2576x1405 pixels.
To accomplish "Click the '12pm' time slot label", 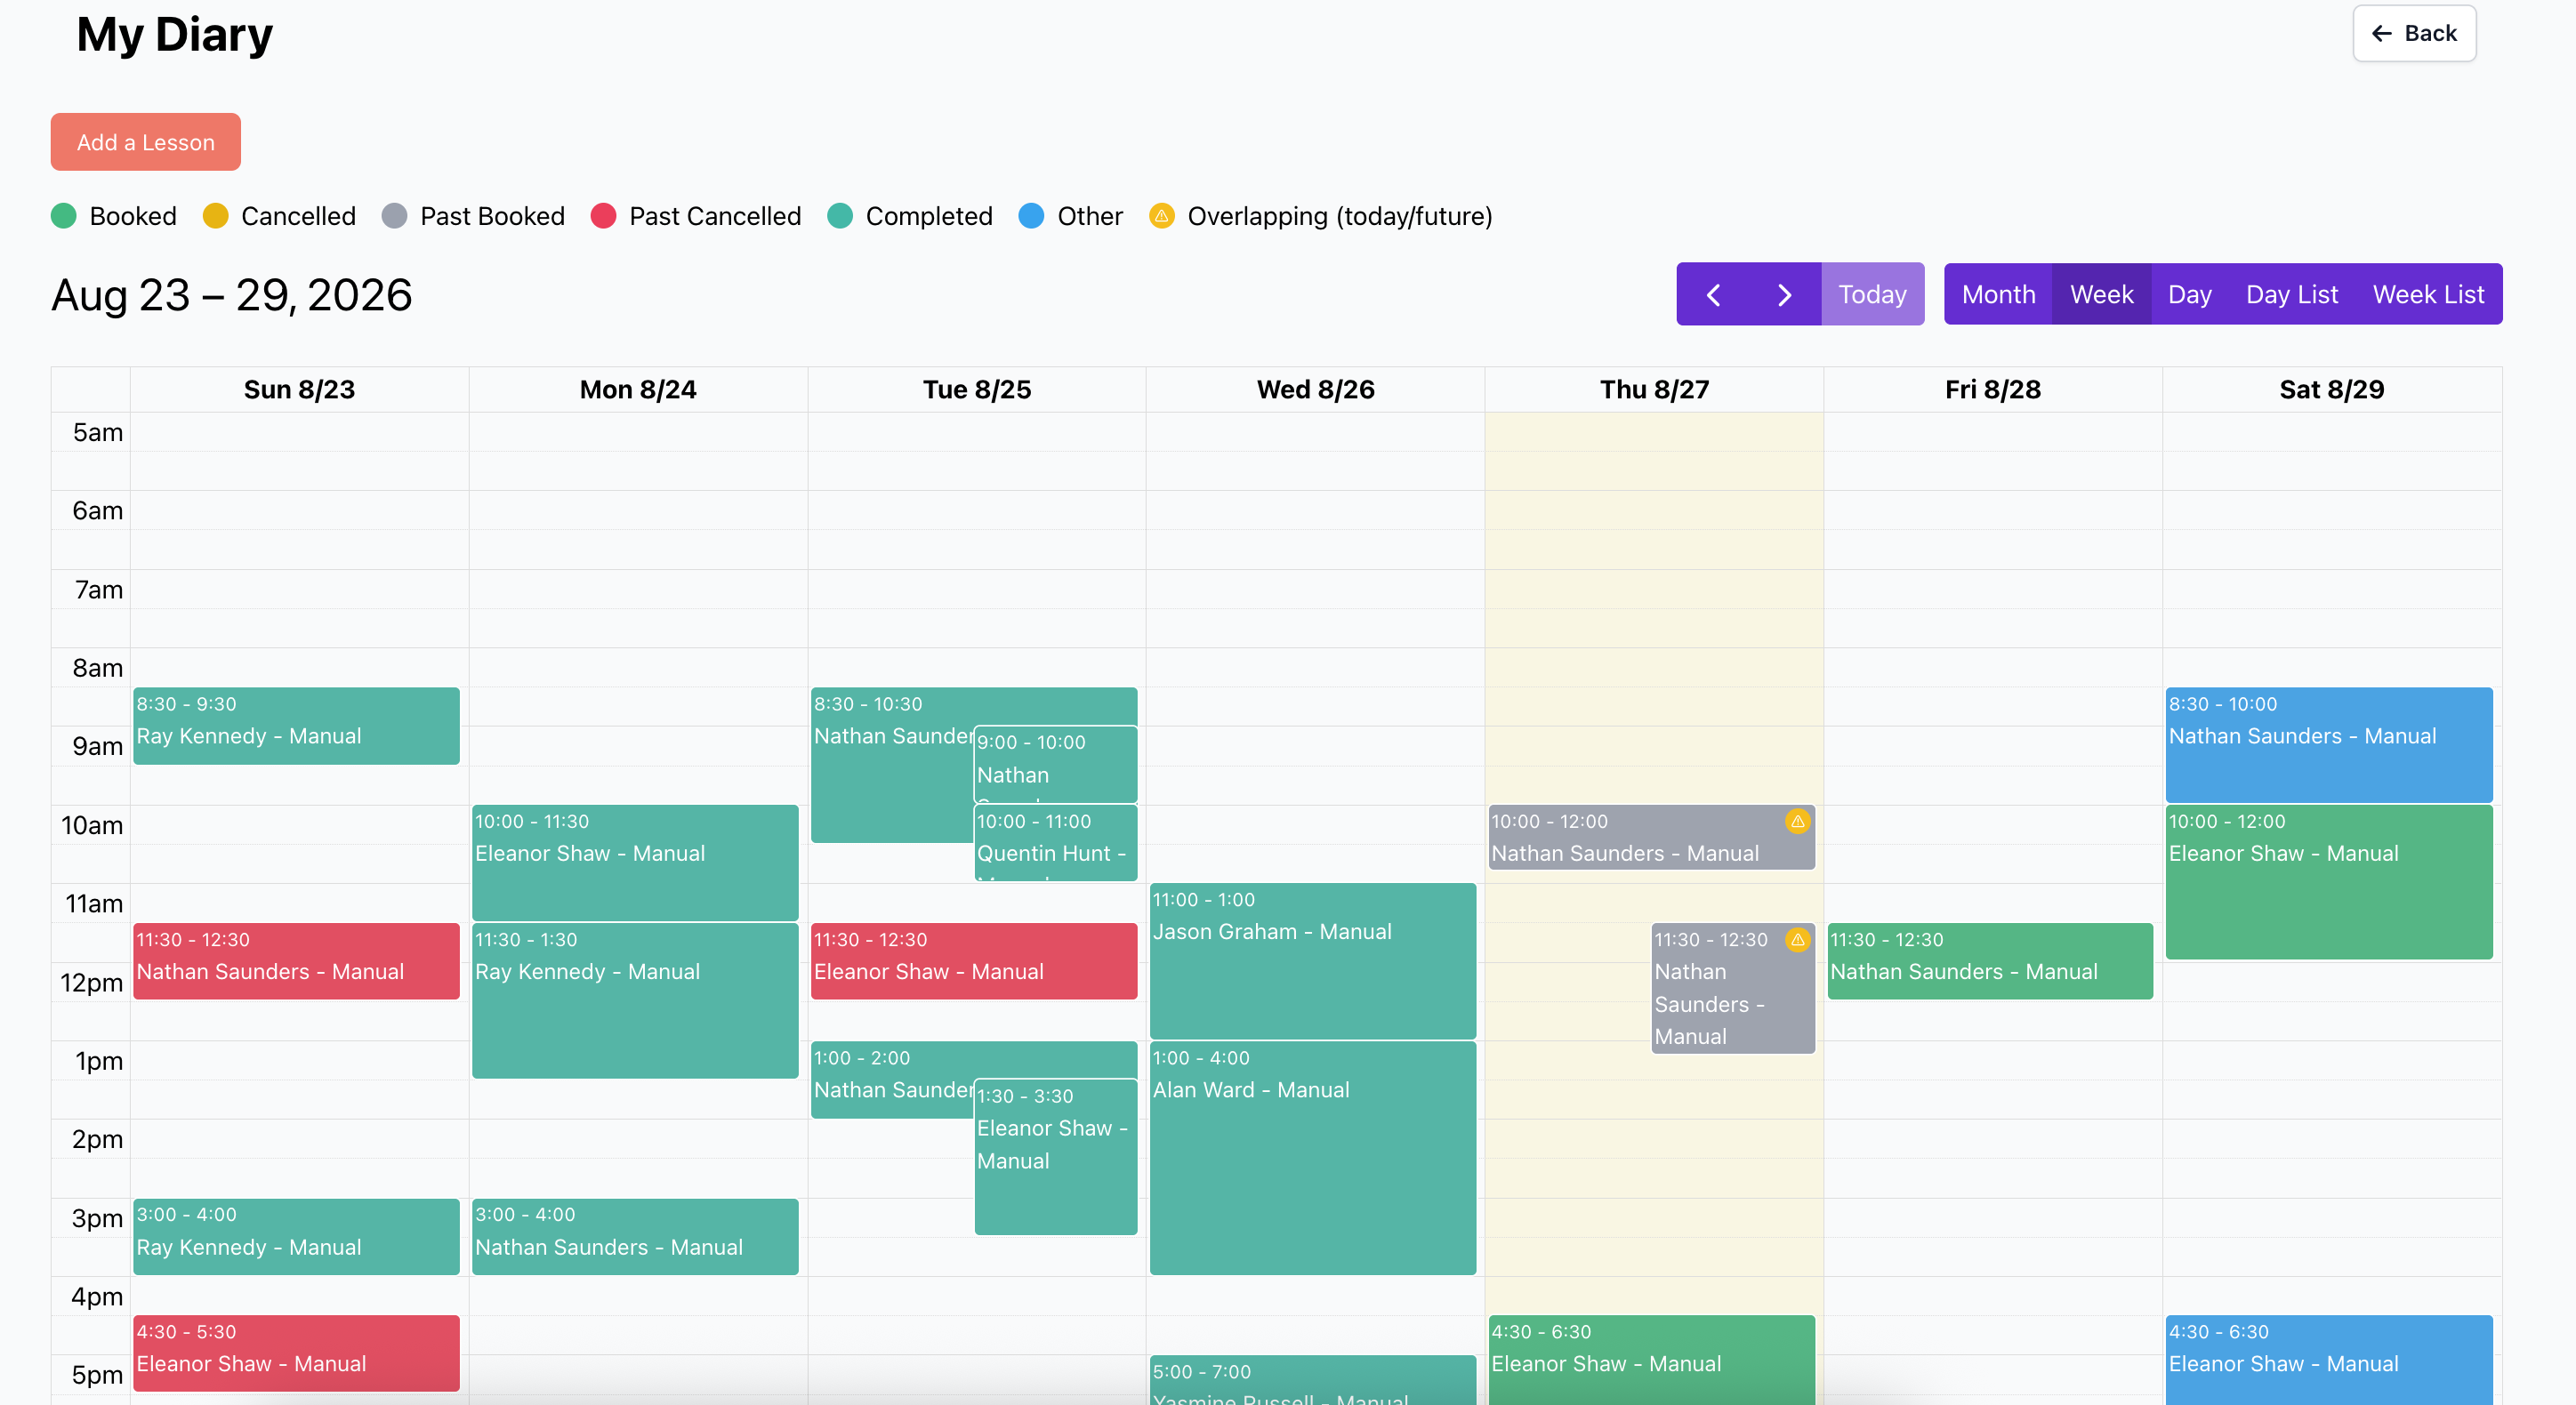I will [x=92, y=983].
